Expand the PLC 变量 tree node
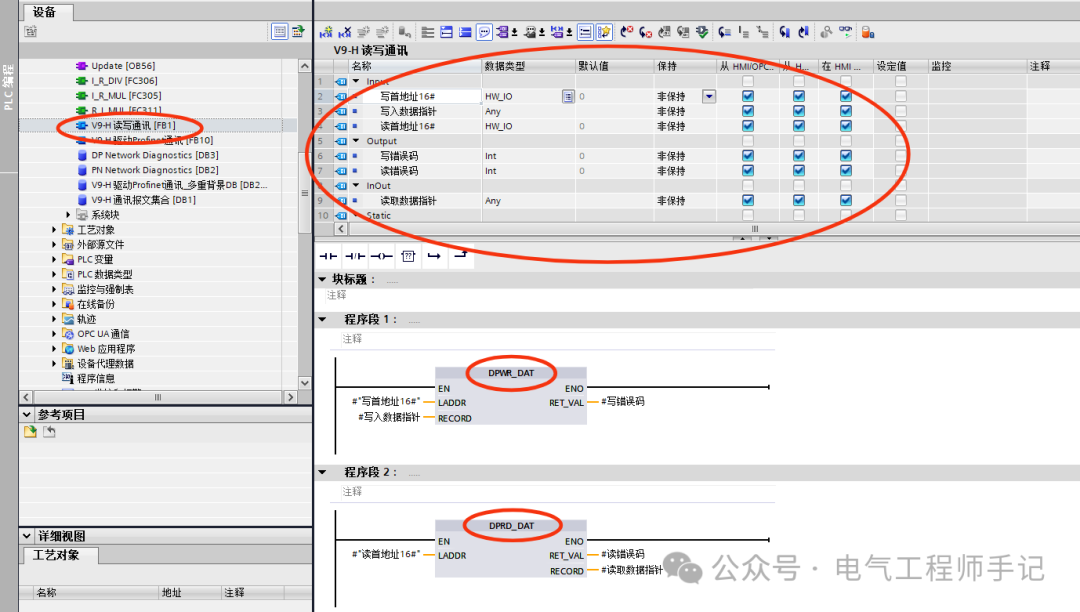 tap(54, 260)
